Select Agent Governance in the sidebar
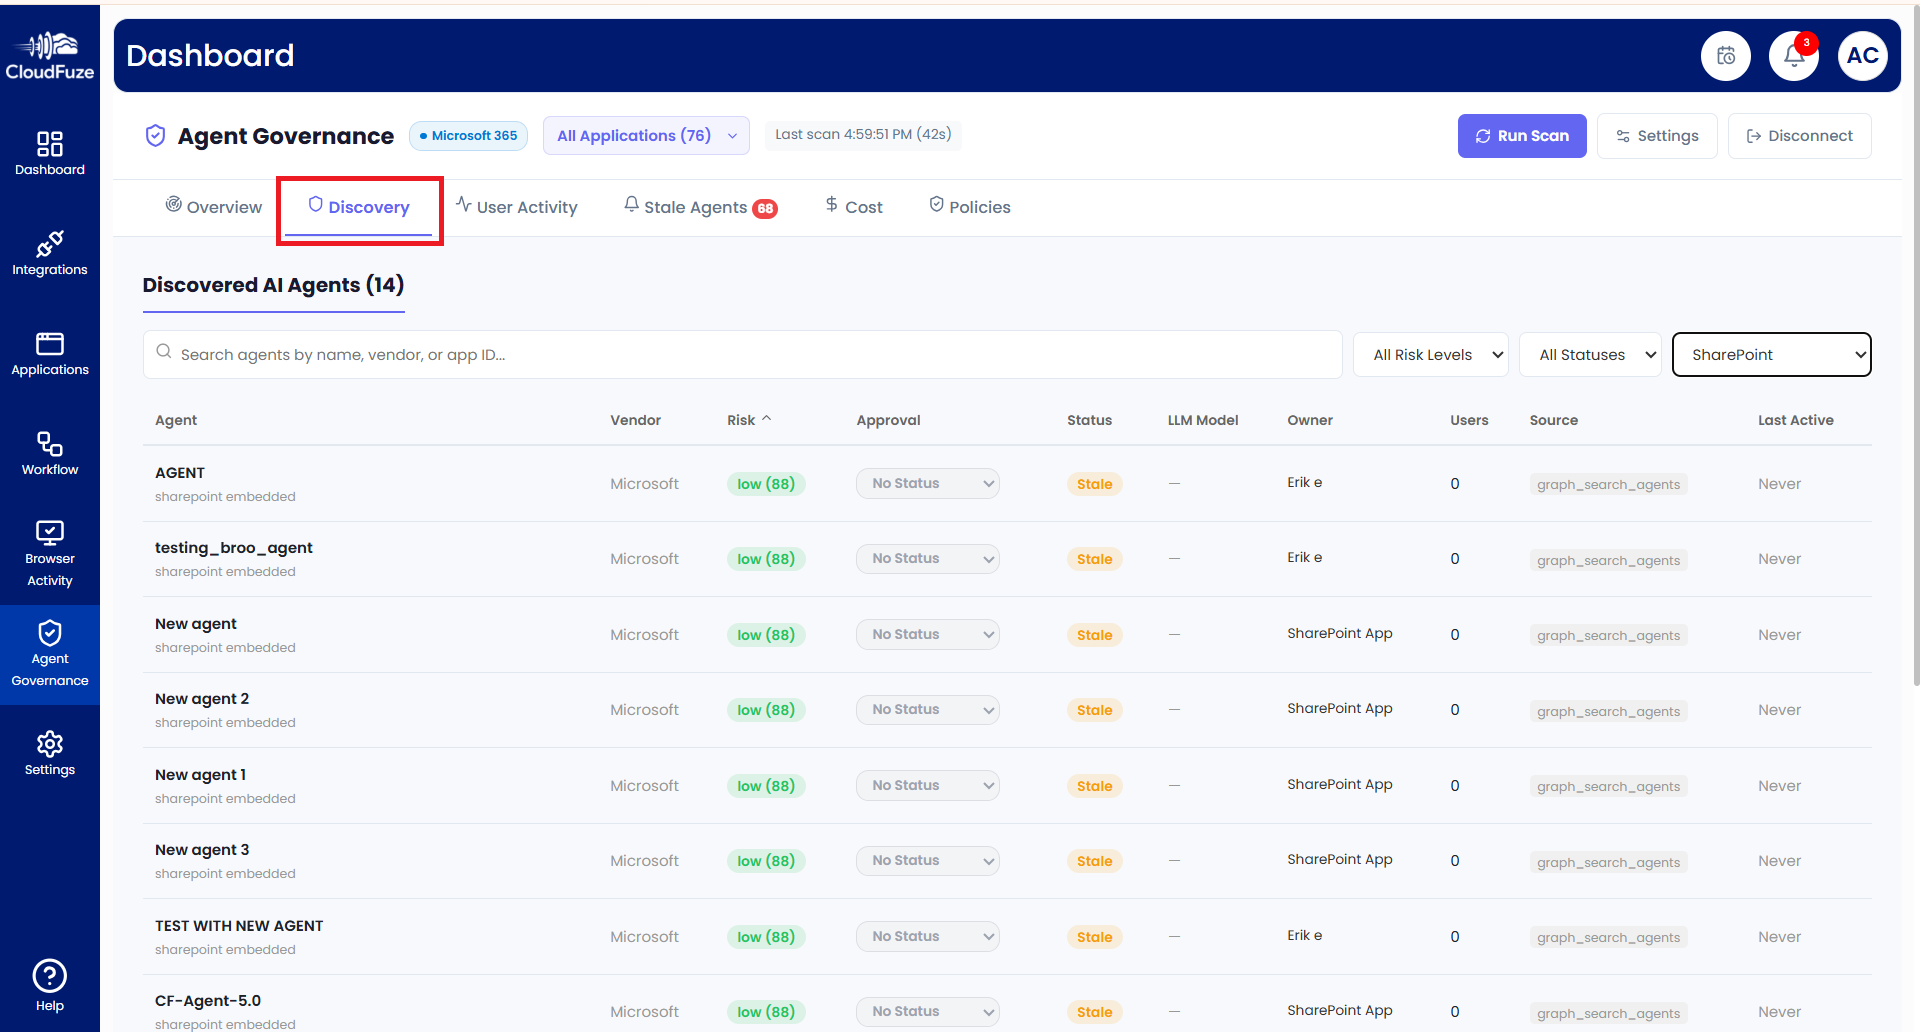 pos(50,654)
